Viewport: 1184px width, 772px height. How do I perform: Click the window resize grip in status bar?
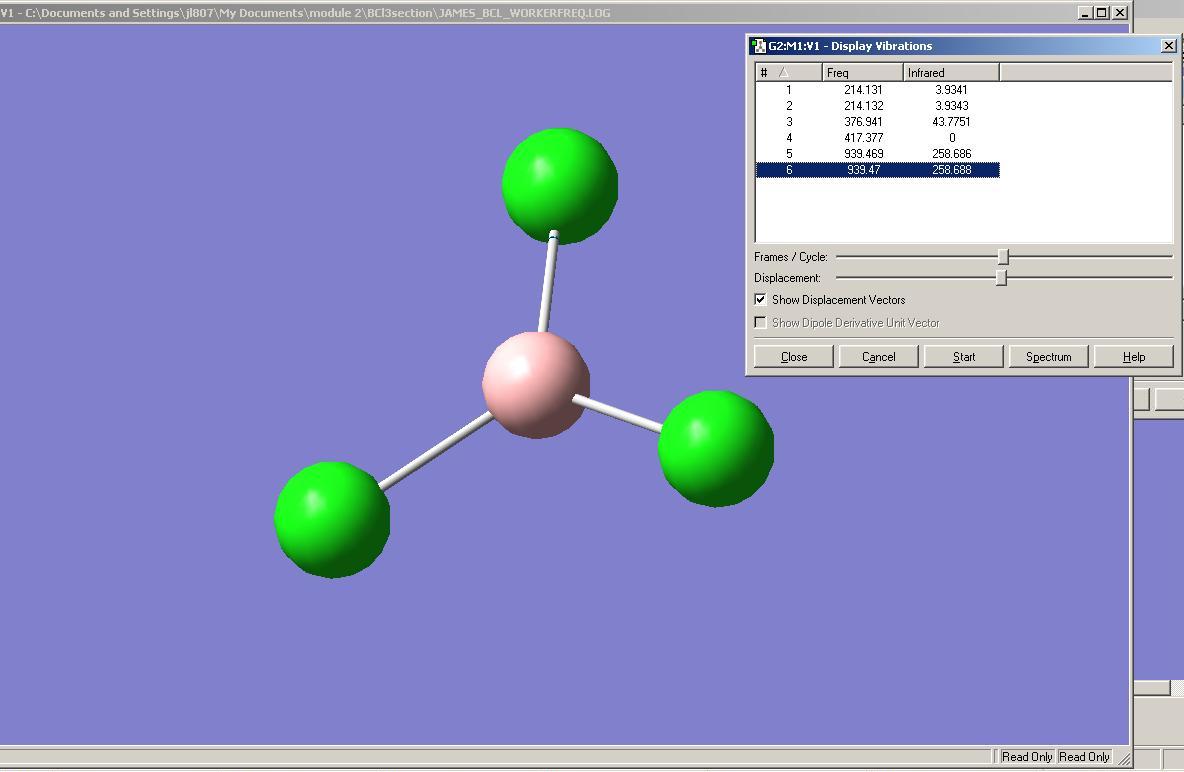pyautogui.click(x=1124, y=758)
